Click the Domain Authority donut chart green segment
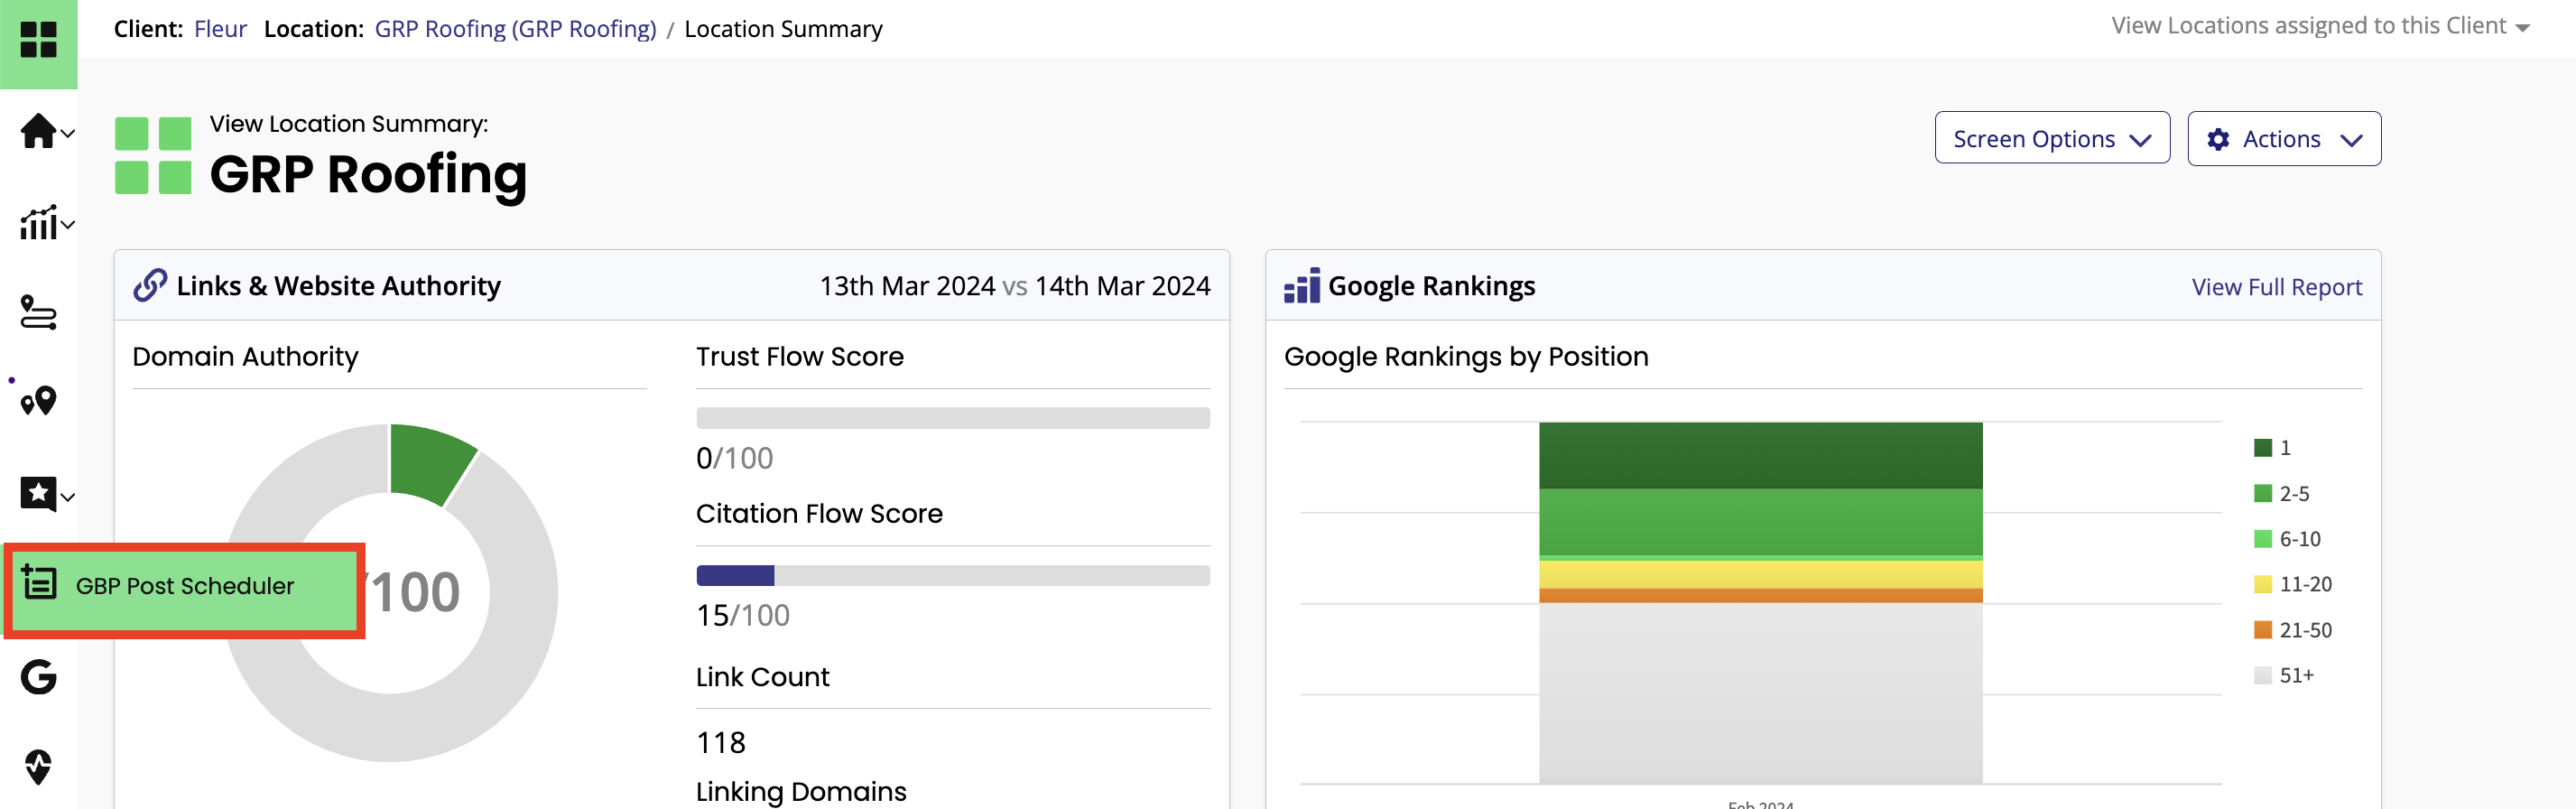Image resolution: width=2576 pixels, height=809 pixels. [430, 461]
